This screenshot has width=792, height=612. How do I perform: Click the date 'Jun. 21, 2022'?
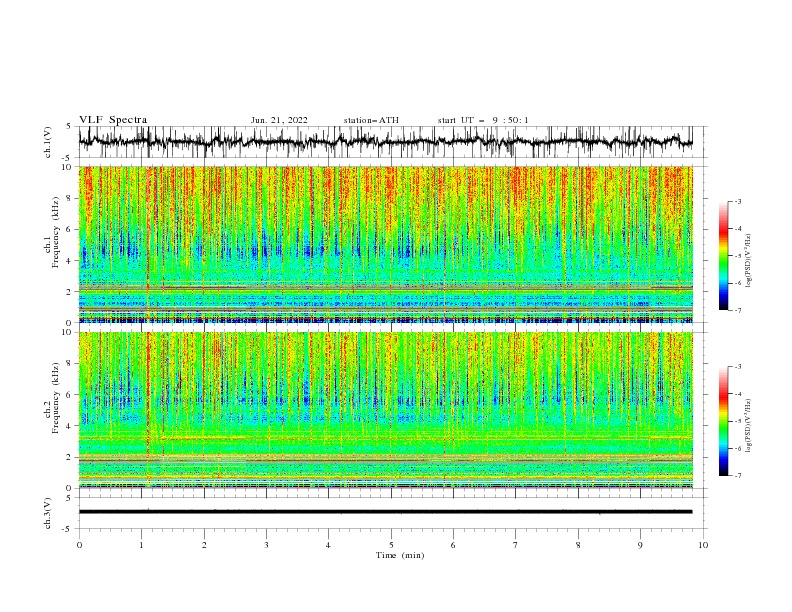coord(279,120)
